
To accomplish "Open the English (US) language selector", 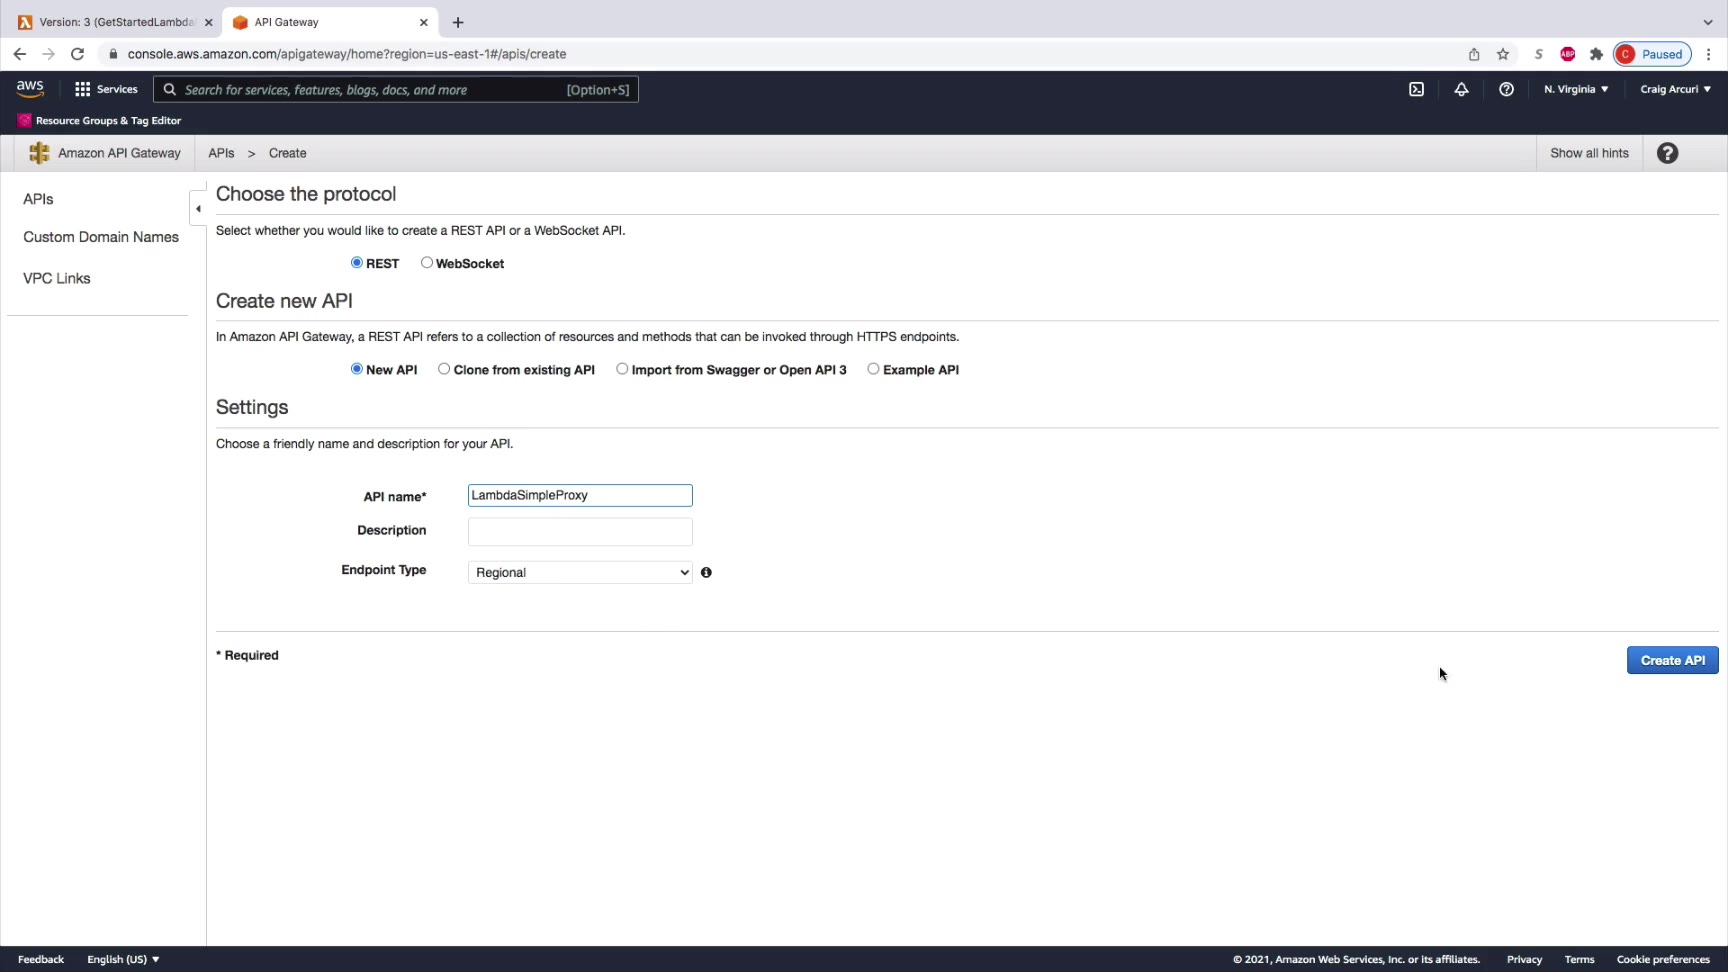I will tap(123, 959).
